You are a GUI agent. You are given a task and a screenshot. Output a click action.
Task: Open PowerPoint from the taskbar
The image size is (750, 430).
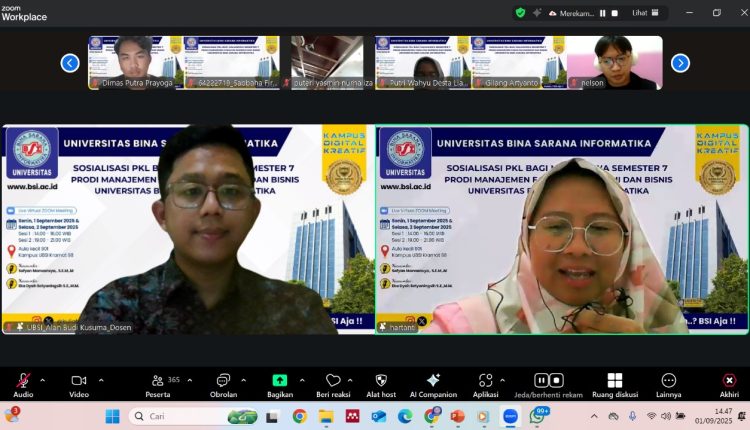coord(457,417)
